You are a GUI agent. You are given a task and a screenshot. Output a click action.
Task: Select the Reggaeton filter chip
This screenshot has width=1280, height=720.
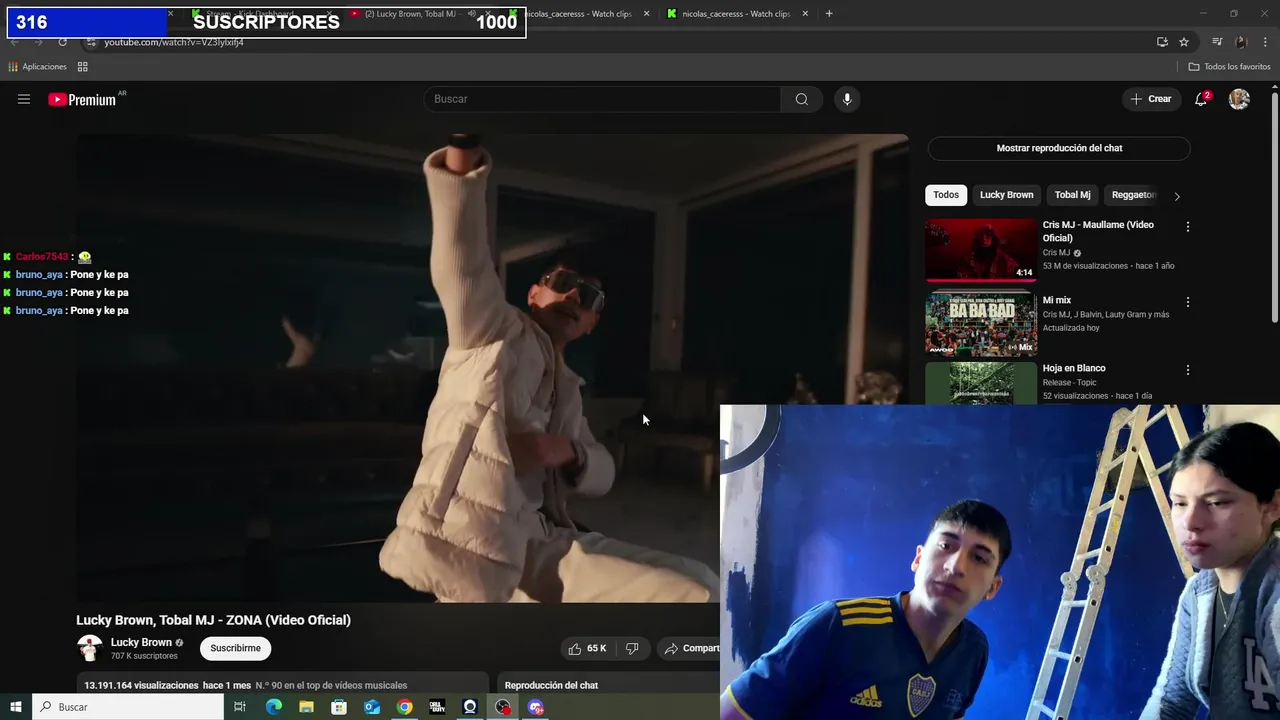point(1133,195)
